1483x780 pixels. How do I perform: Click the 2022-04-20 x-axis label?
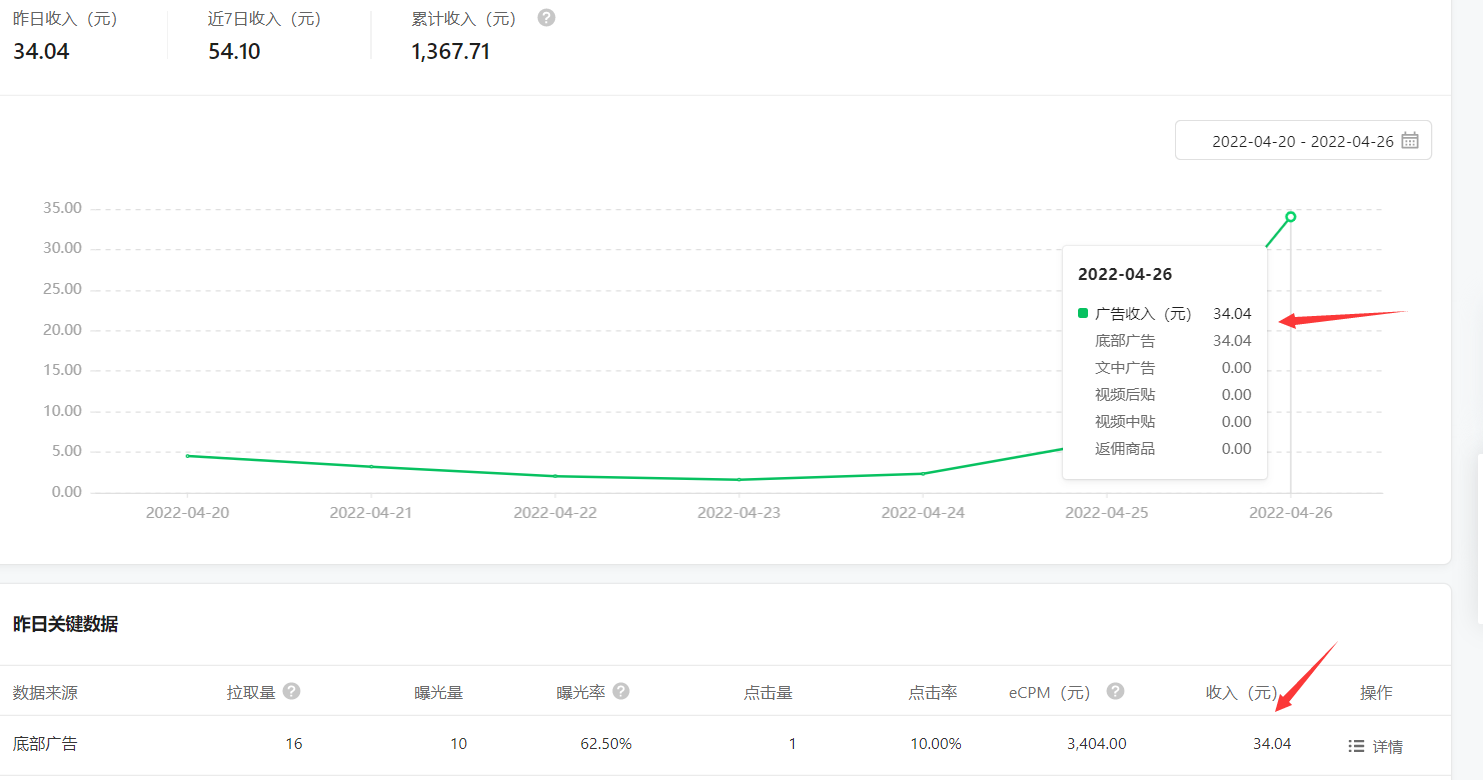(187, 512)
